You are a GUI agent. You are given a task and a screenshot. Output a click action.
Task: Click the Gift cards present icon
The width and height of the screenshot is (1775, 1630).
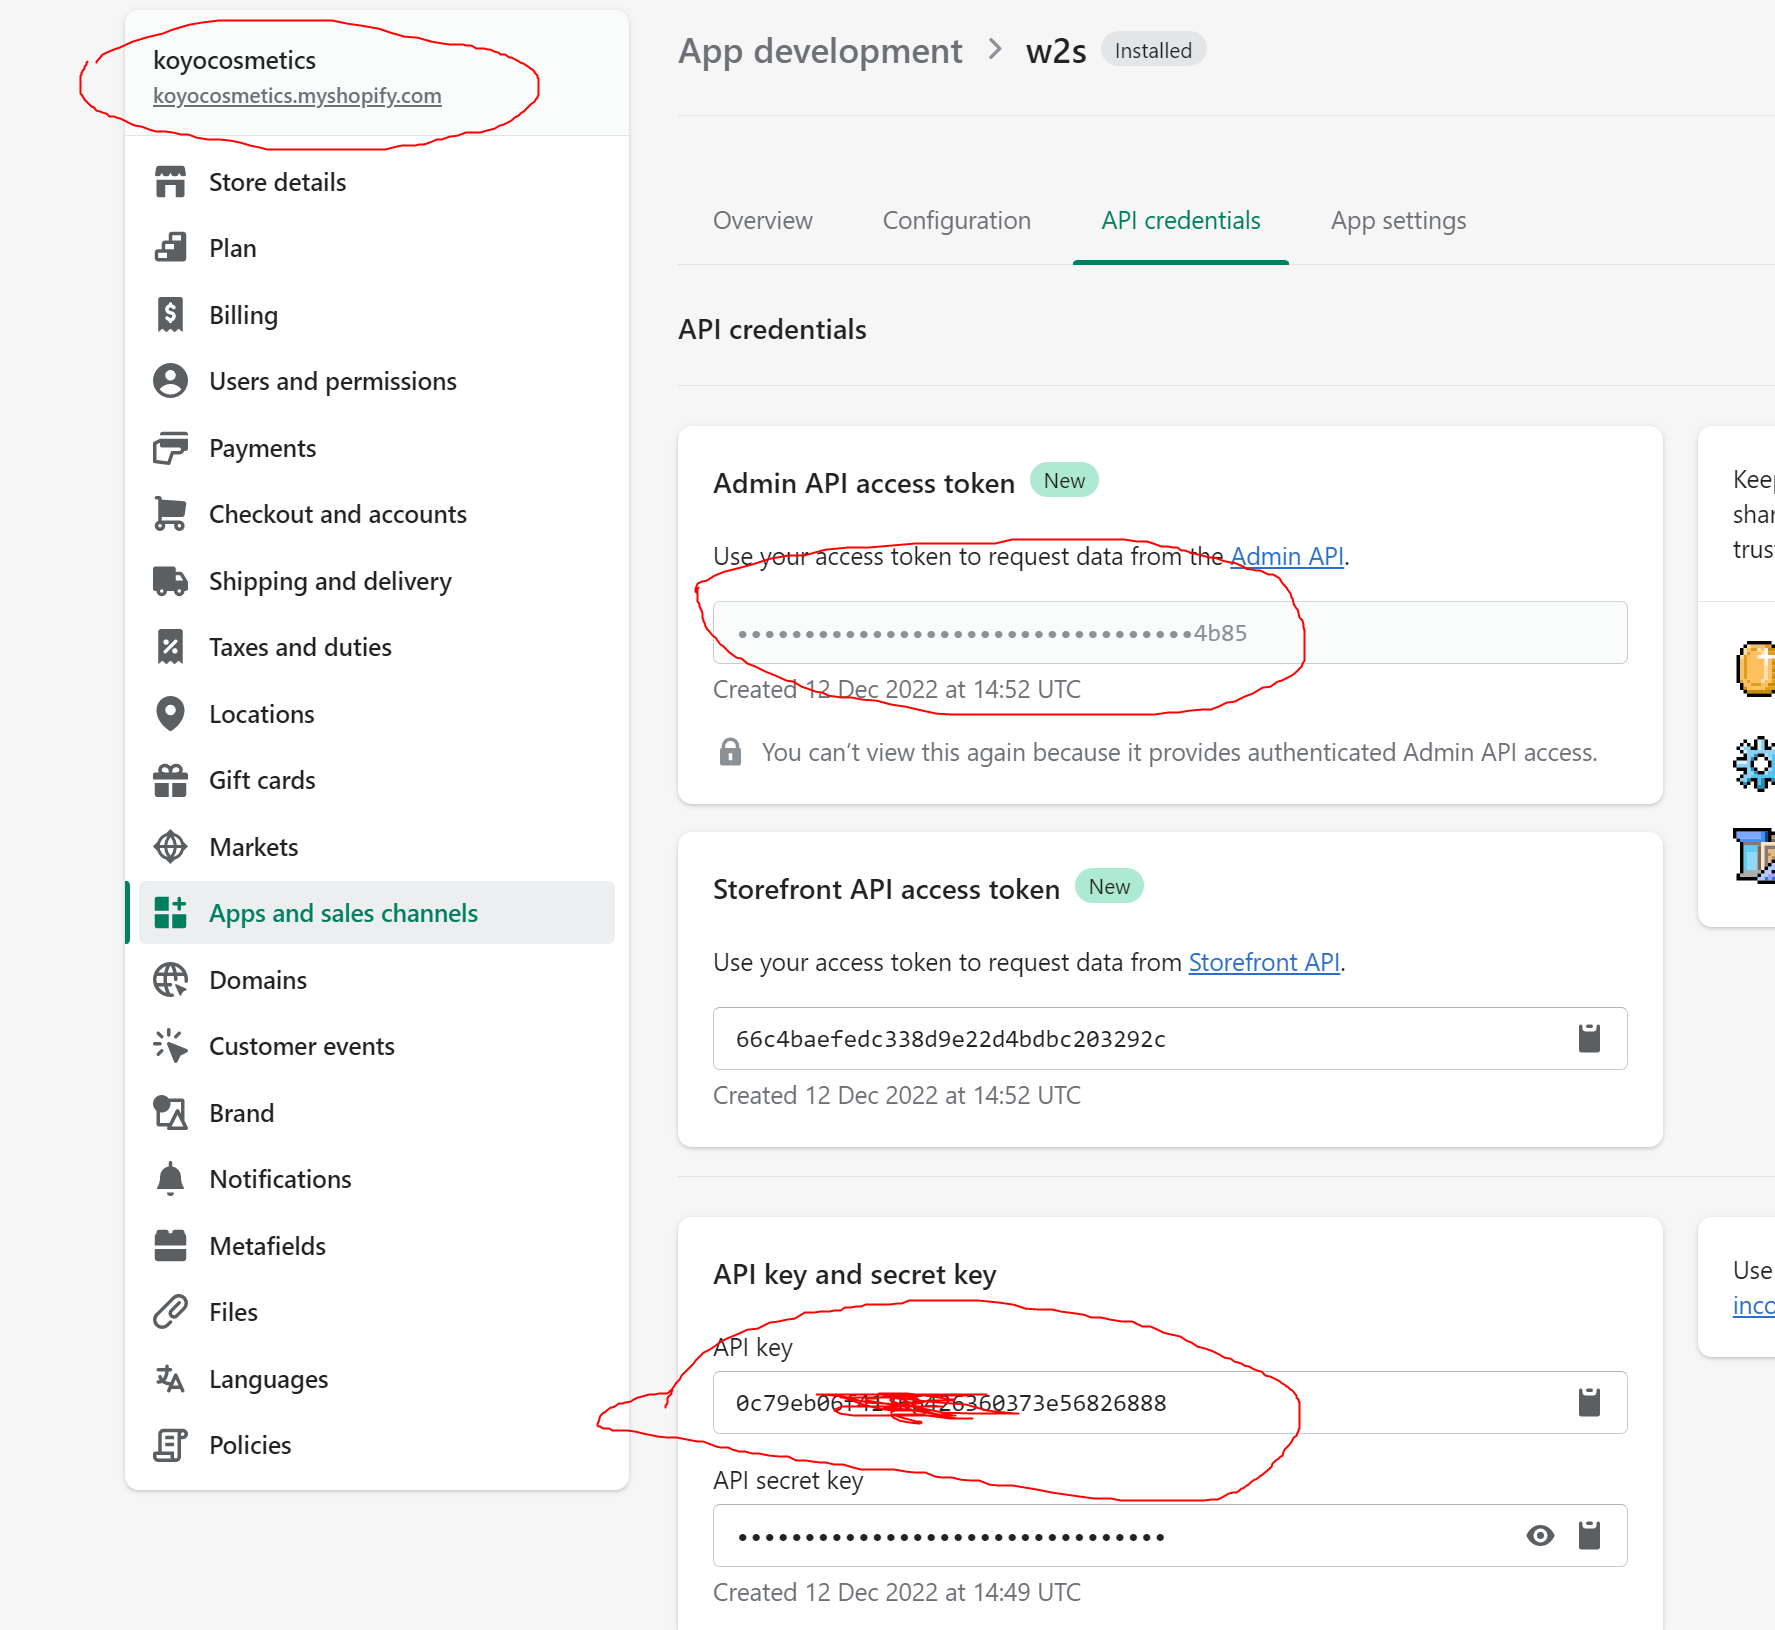170,780
